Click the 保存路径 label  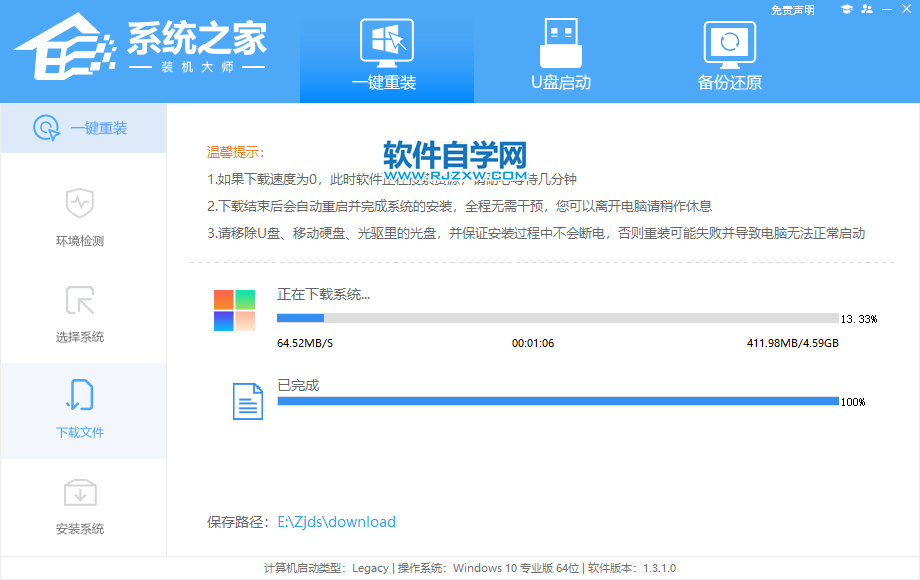coord(238,522)
